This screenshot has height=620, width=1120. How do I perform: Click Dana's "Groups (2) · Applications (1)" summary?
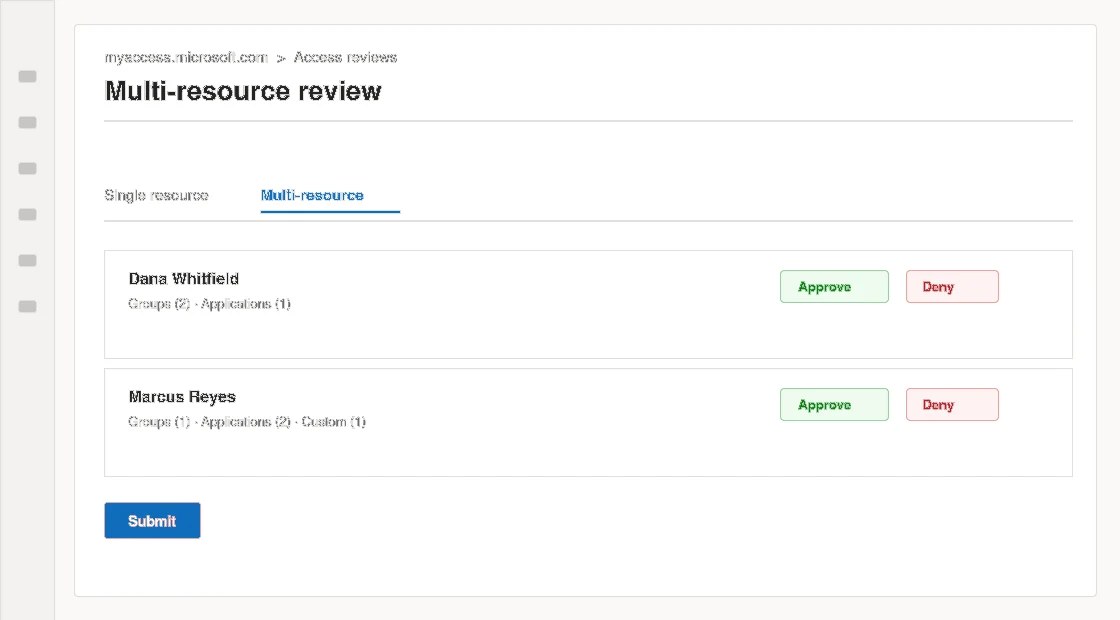point(209,304)
